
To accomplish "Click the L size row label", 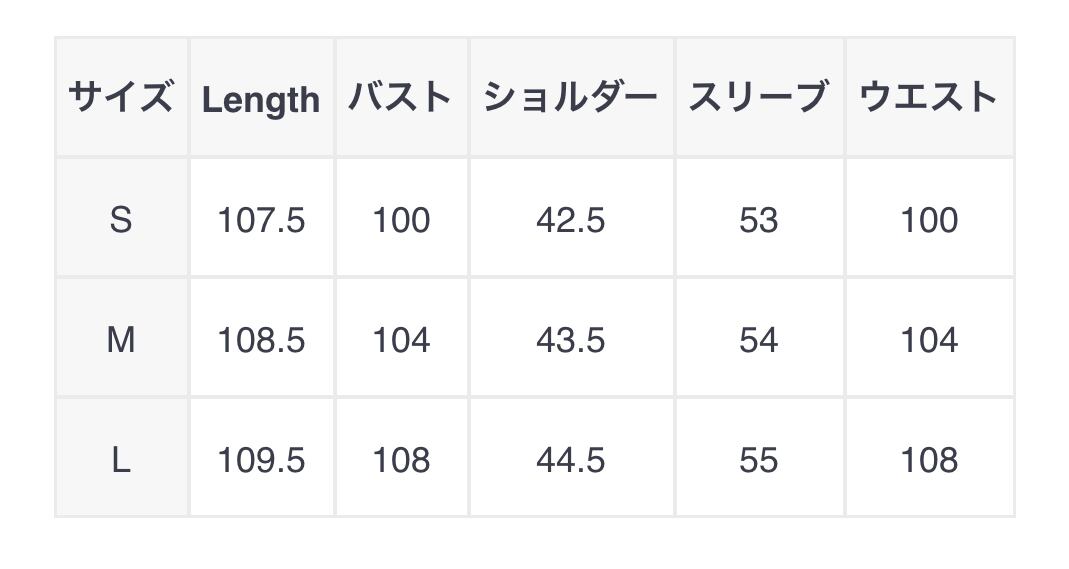I will 121,460.
